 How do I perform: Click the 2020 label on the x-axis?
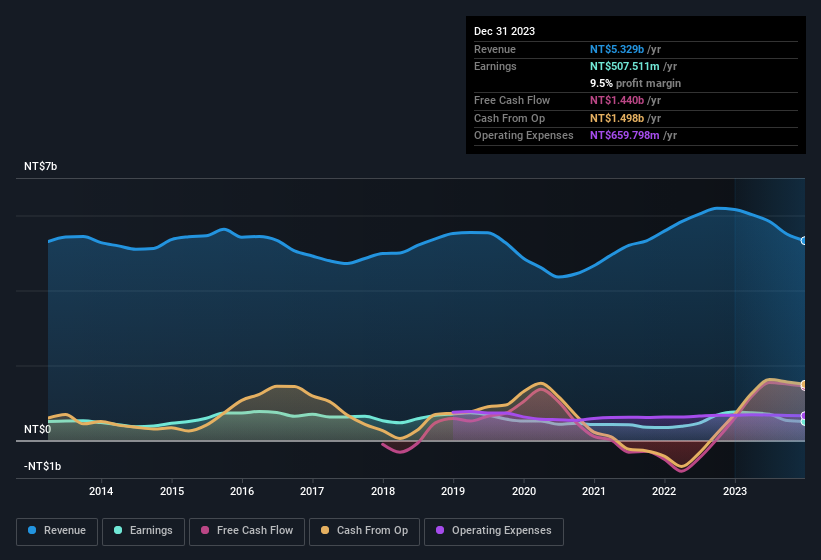(524, 491)
